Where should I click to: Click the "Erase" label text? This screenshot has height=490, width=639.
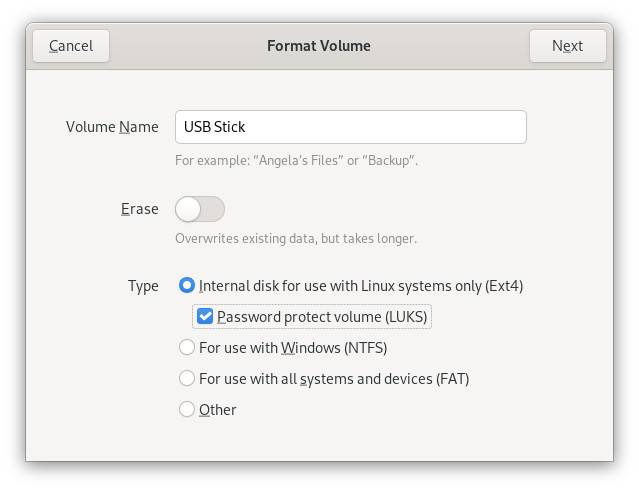pos(140,209)
